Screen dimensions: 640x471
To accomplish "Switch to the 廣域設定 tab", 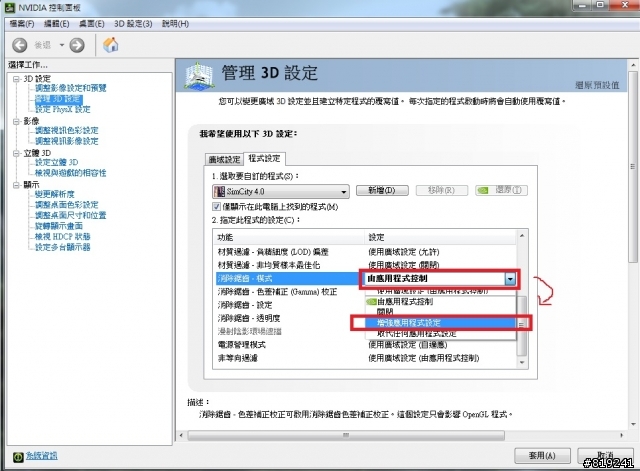I will pos(224,159).
